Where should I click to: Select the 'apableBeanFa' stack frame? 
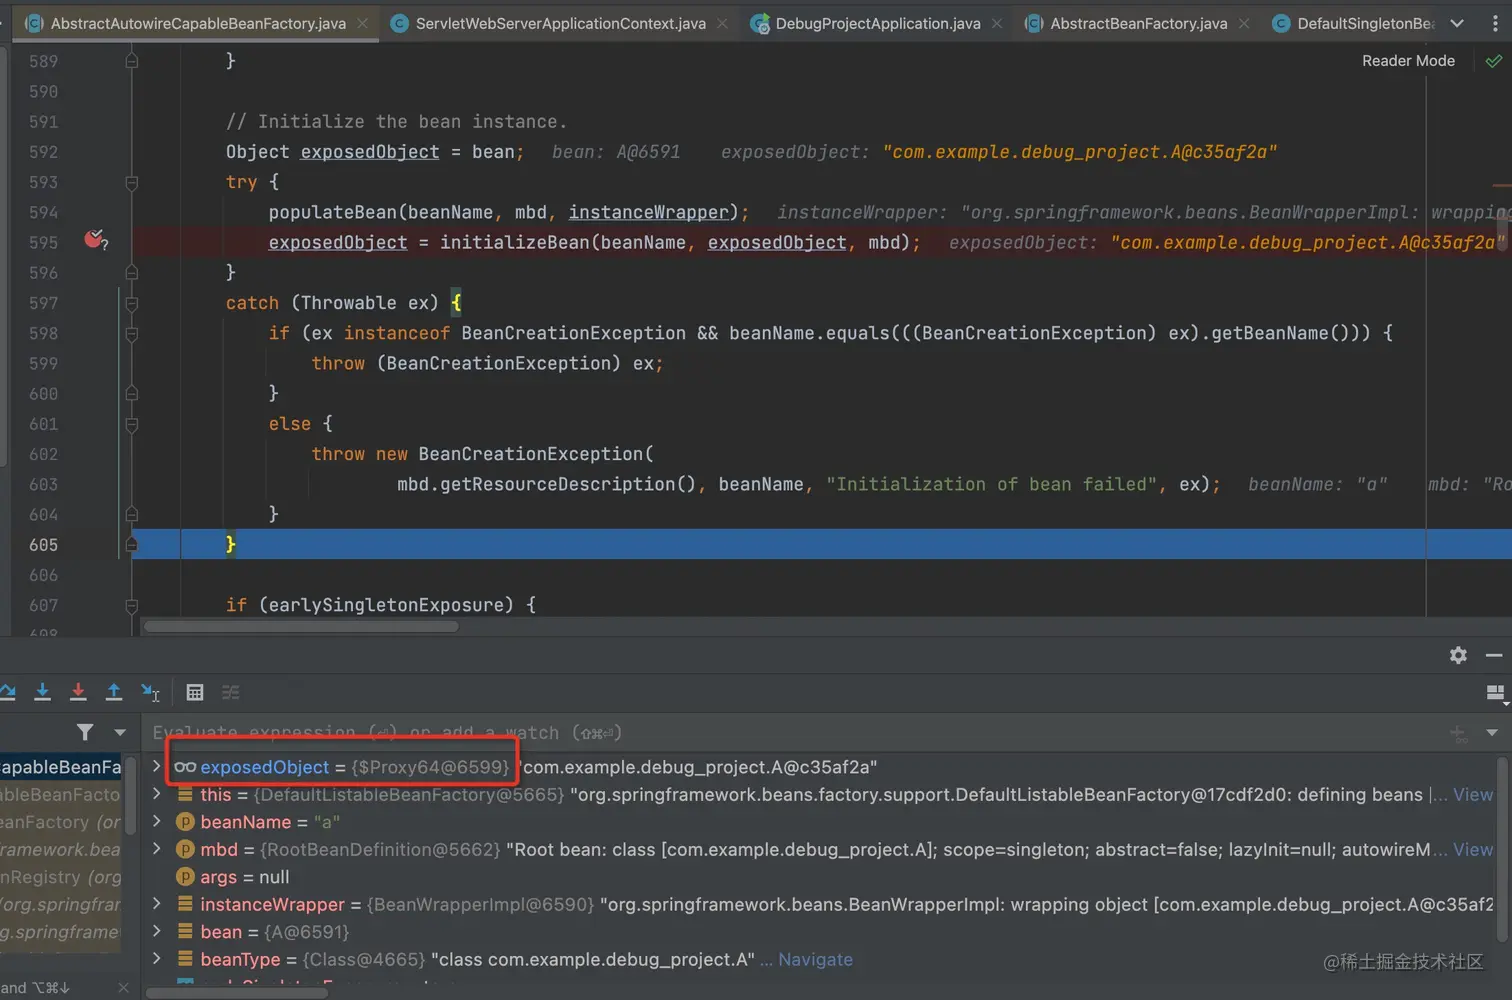click(x=61, y=767)
